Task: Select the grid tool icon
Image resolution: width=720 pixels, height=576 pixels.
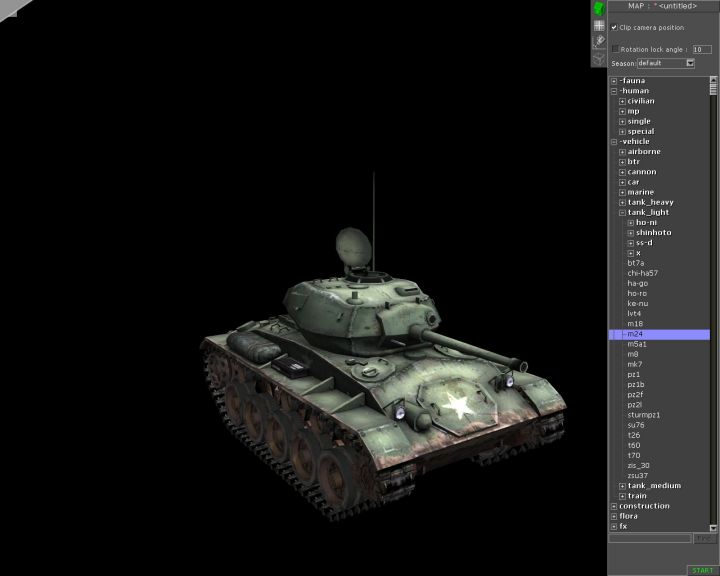Action: point(599,25)
